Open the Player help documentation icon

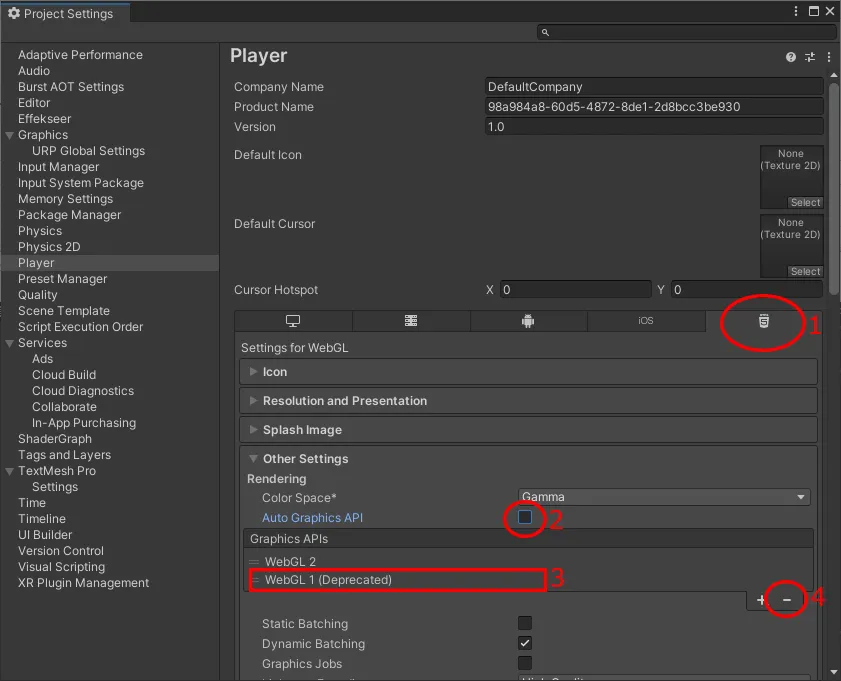tap(791, 58)
